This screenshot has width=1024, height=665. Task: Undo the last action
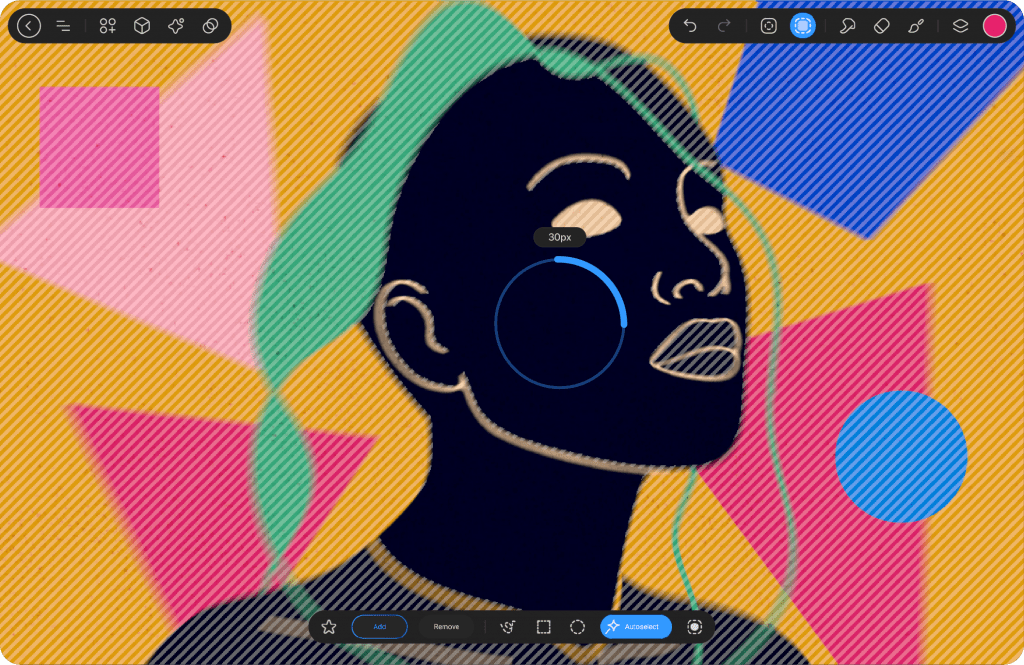(x=690, y=26)
